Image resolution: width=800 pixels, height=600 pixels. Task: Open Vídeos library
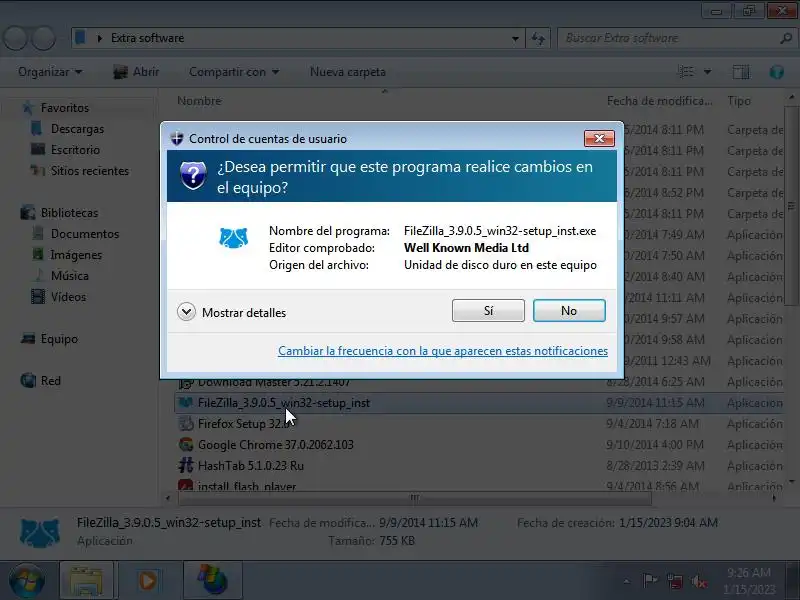(x=68, y=296)
